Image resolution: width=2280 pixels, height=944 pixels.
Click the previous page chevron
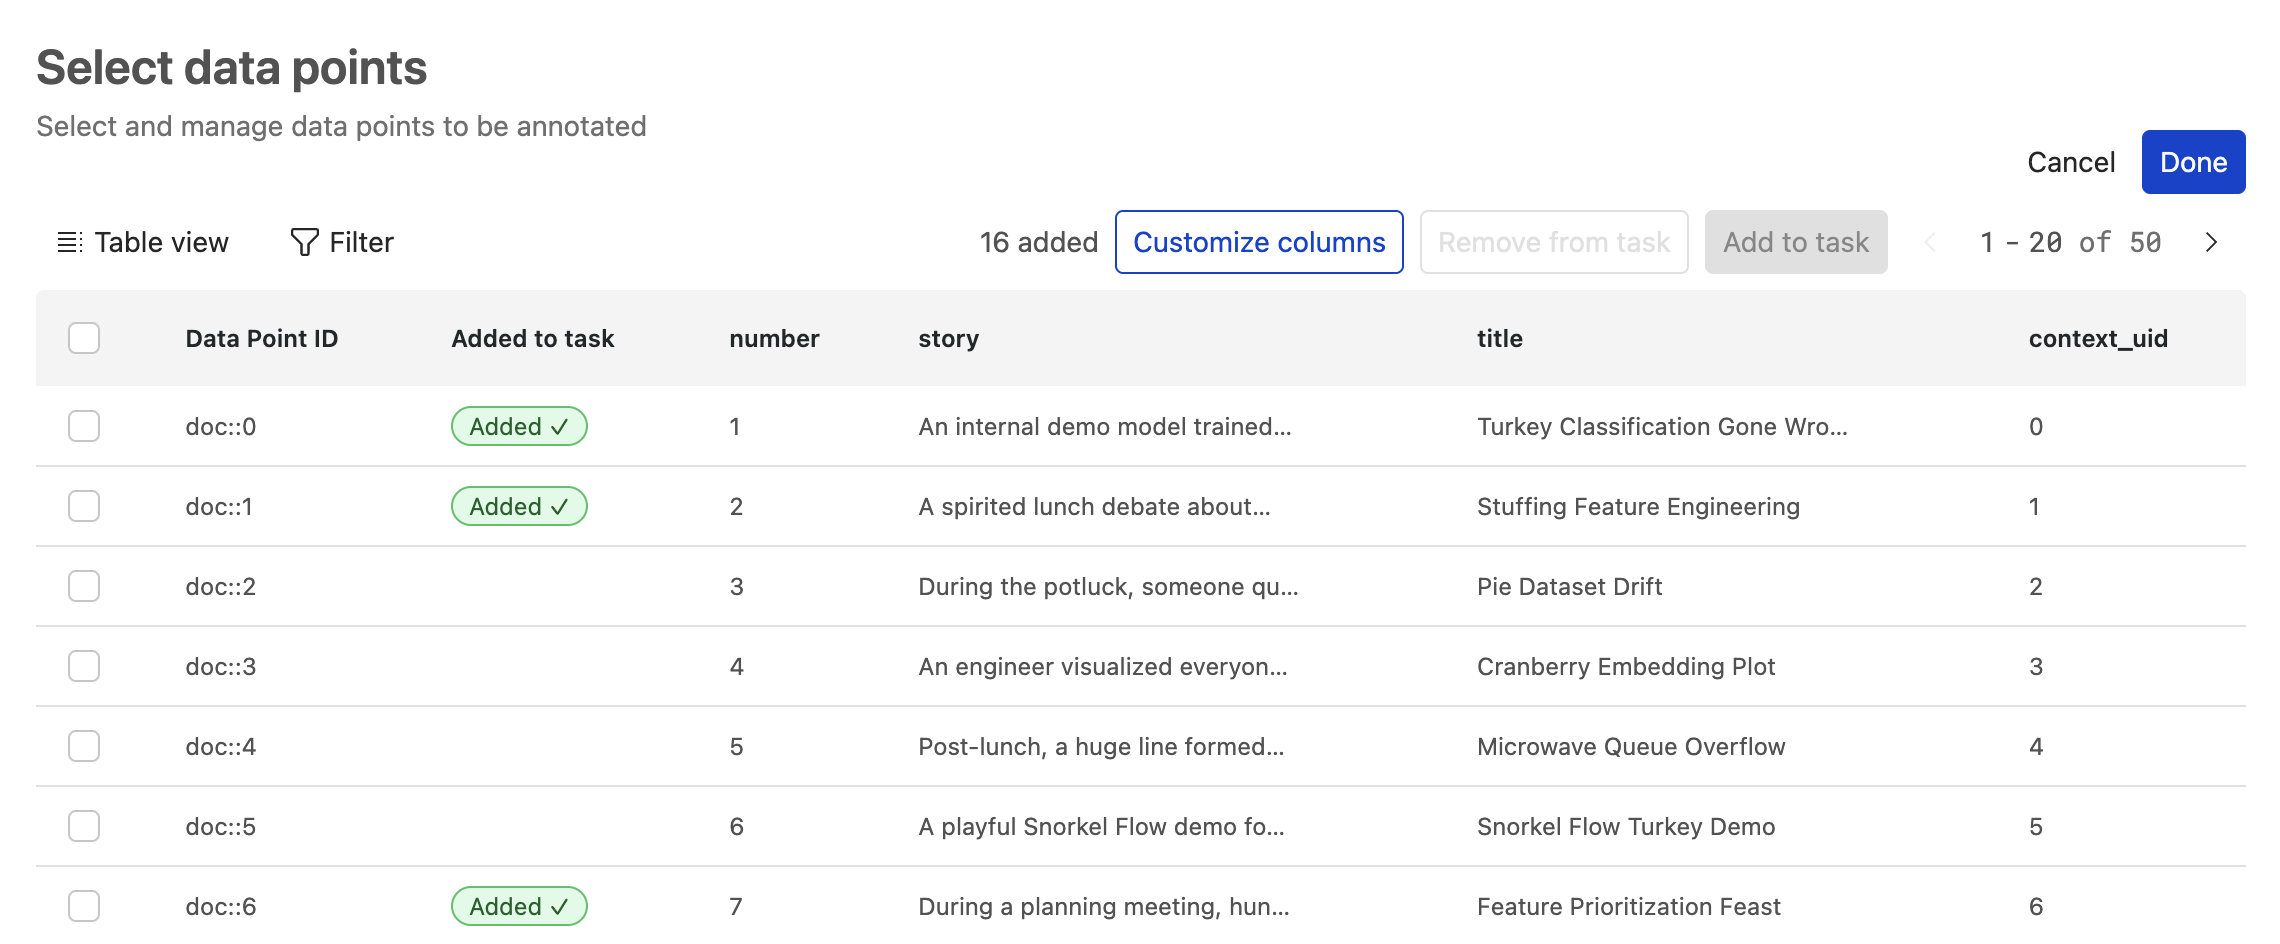[1929, 242]
